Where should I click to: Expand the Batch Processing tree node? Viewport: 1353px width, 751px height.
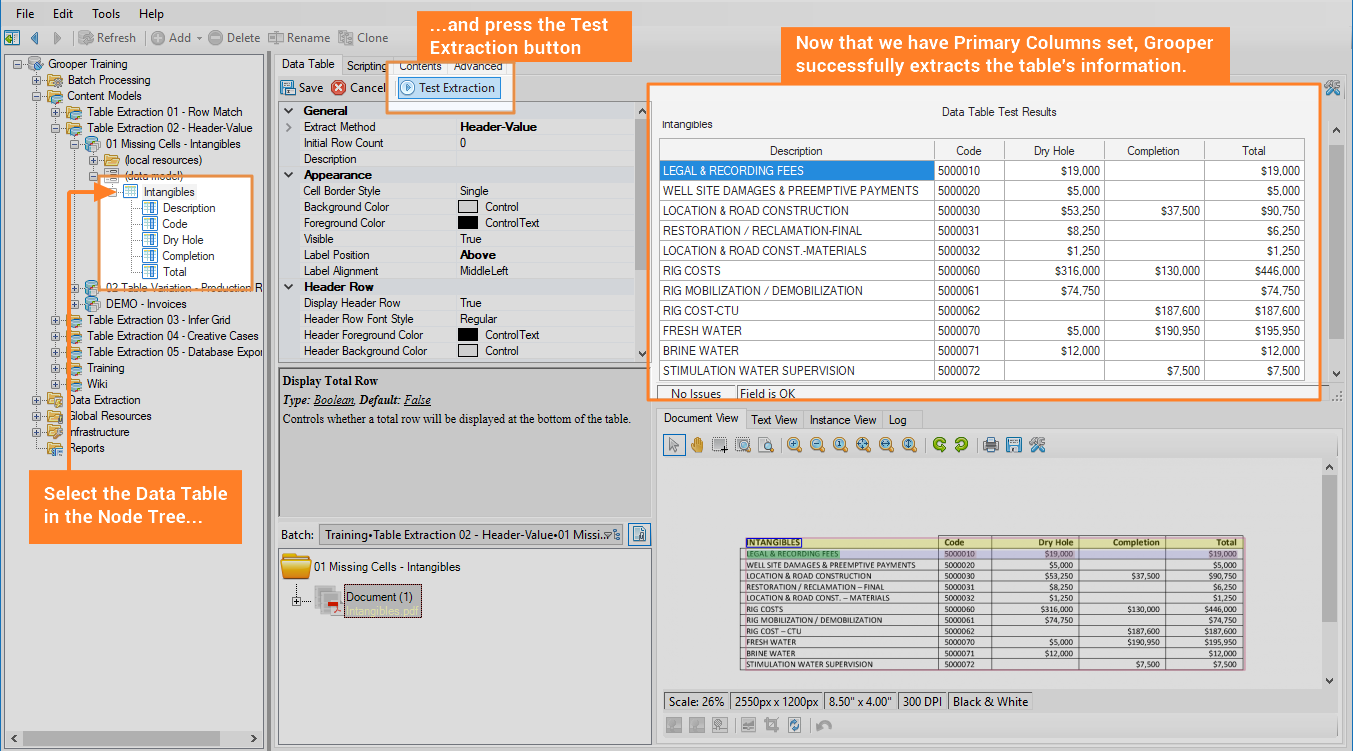(x=37, y=80)
